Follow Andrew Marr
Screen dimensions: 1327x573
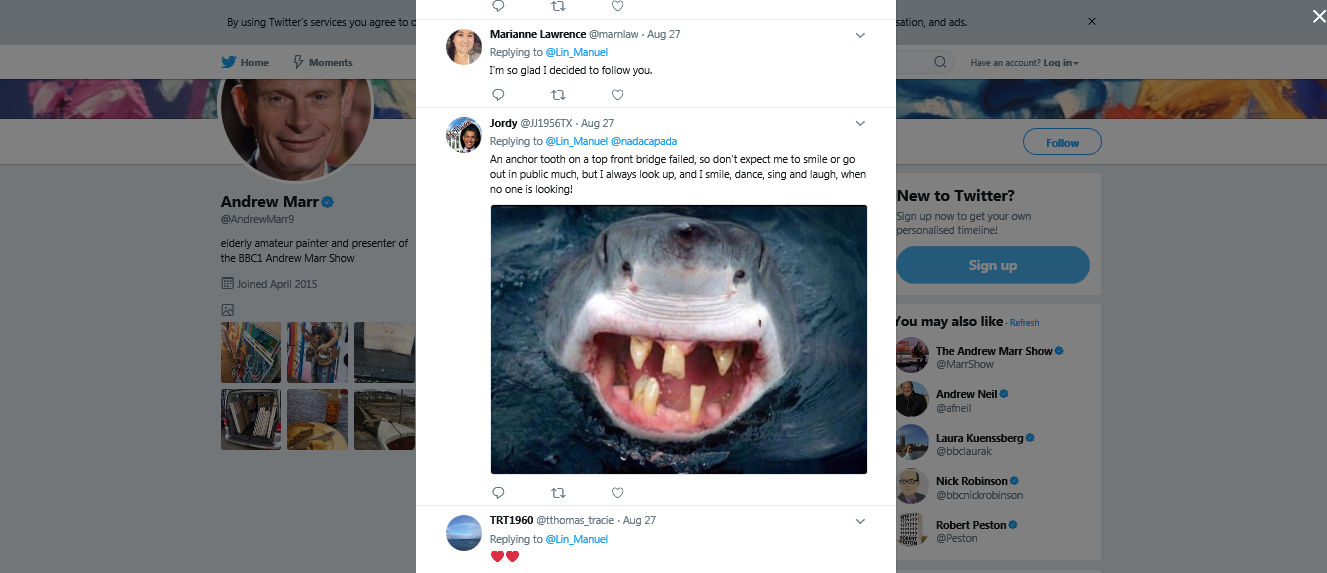click(1062, 142)
